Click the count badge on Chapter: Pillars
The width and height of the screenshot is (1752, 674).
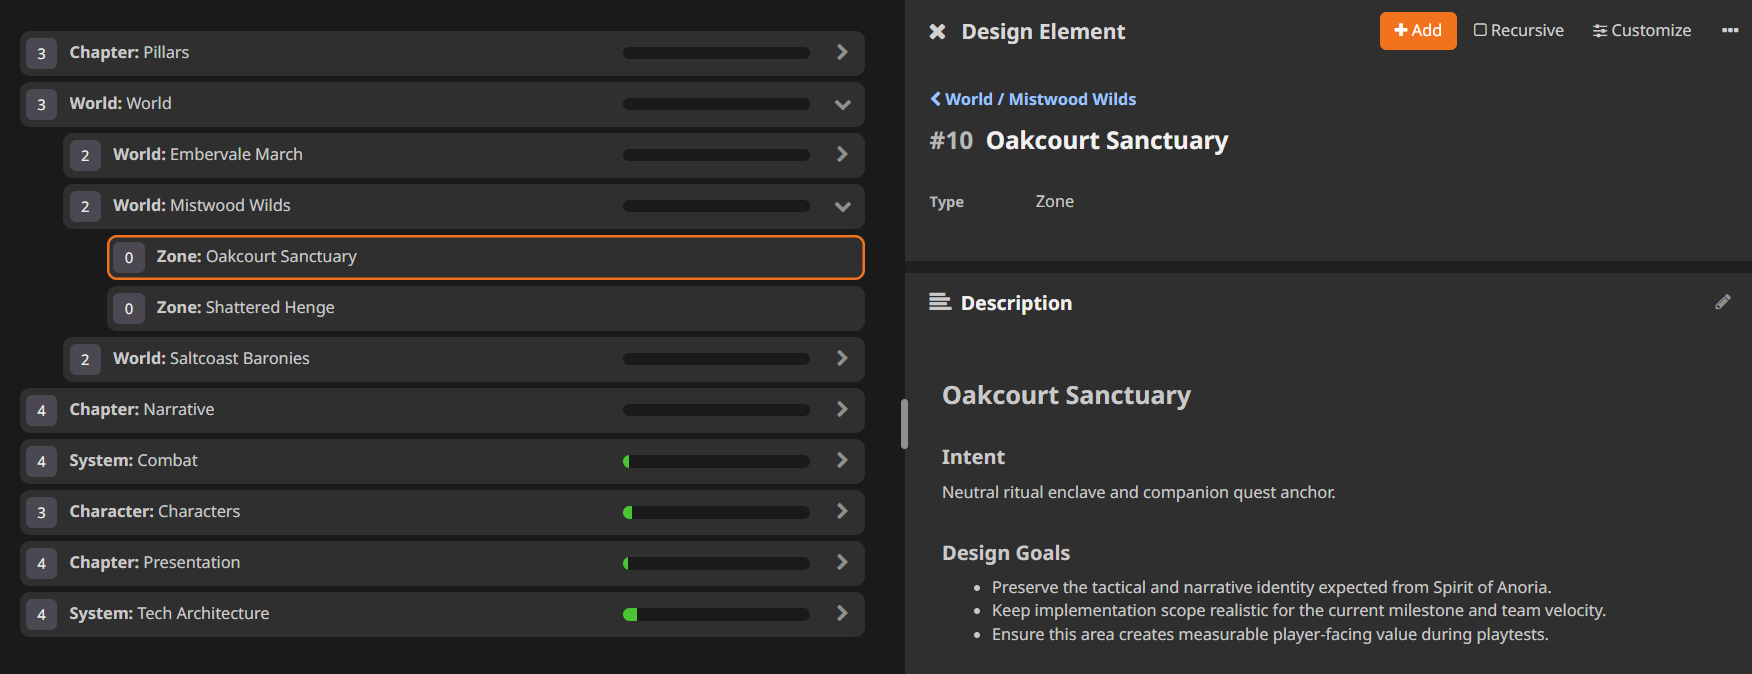coord(41,53)
